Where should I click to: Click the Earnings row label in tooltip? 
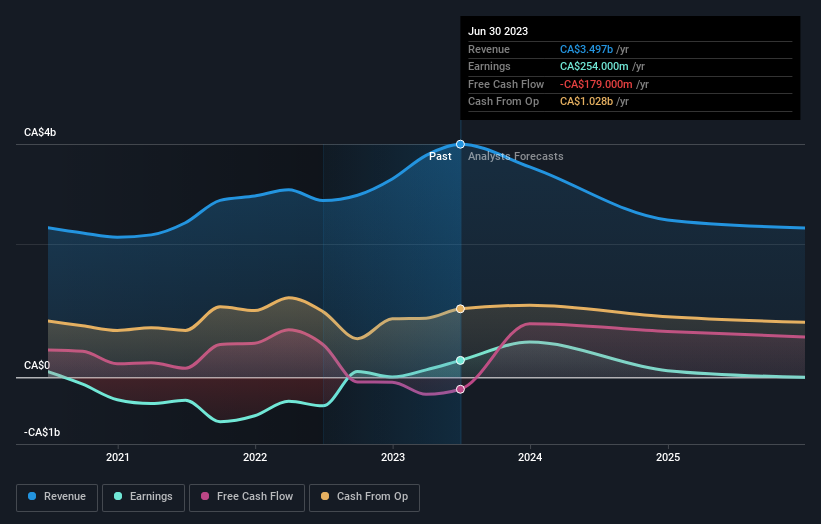[489, 66]
